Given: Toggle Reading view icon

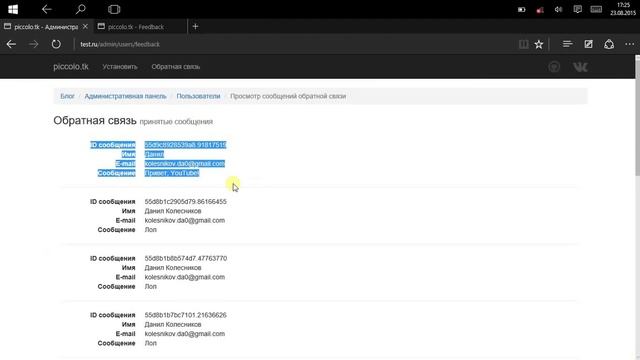Looking at the screenshot, I should pos(523,44).
